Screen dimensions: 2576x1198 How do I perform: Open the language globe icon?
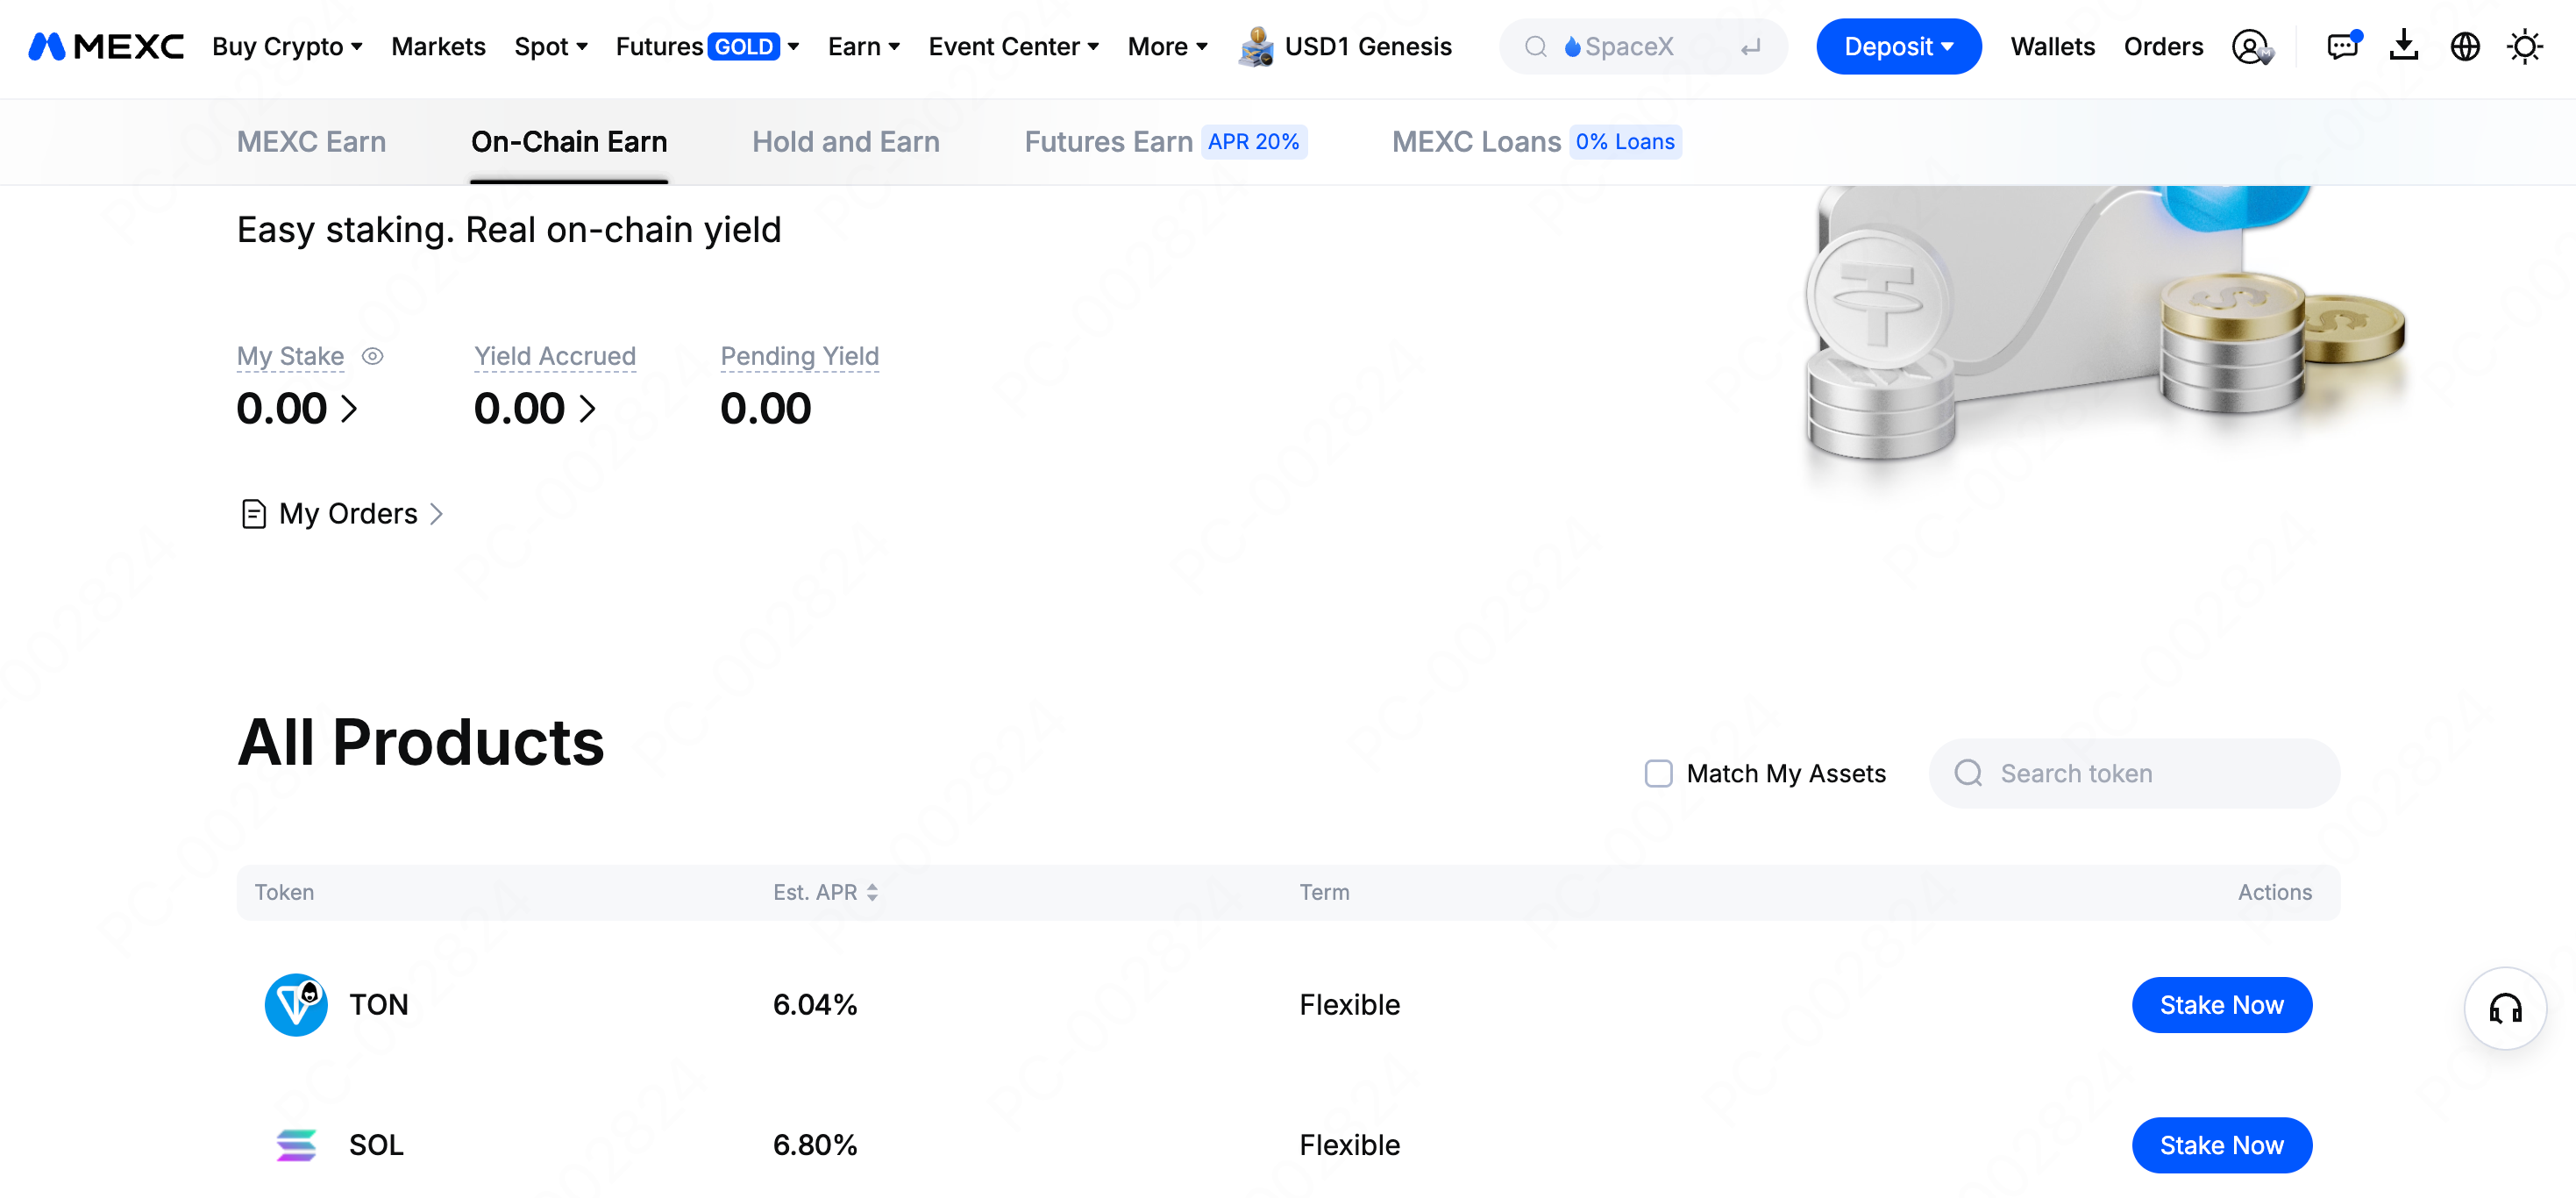2465,47
